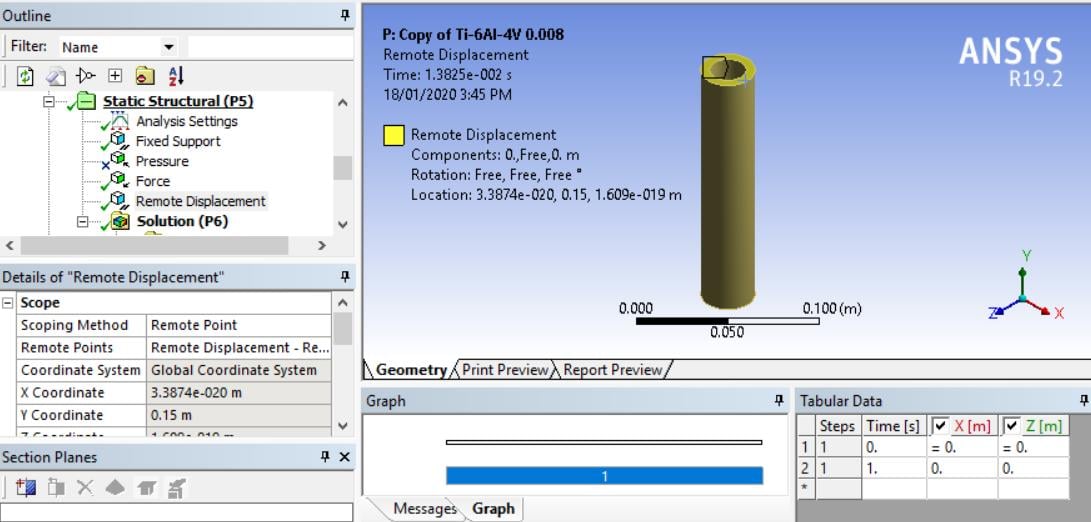Image resolution: width=1091 pixels, height=522 pixels.
Task: Switch to the Report Preview tab
Action: point(612,370)
